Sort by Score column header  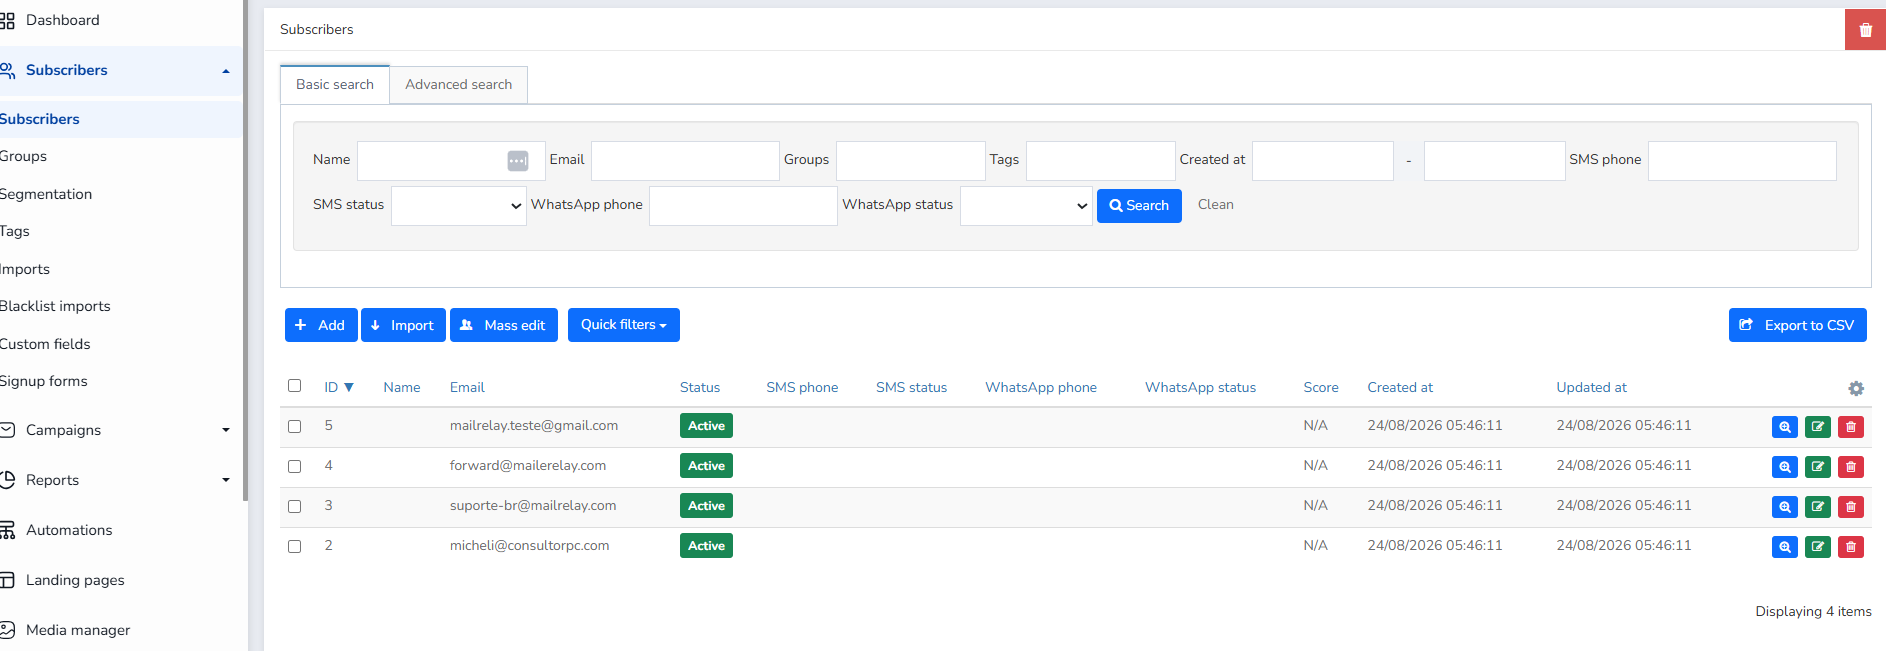[1321, 388]
